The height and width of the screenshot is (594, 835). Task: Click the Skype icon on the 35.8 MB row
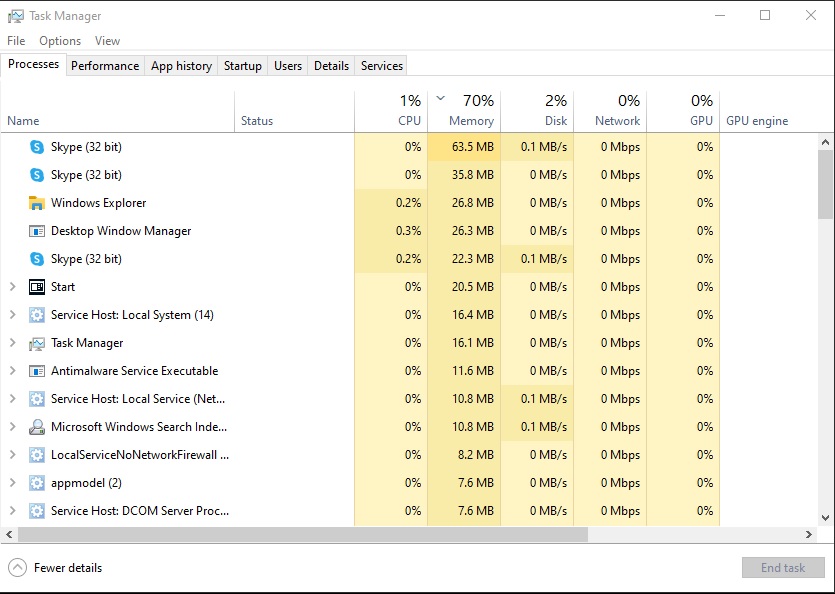tap(37, 175)
